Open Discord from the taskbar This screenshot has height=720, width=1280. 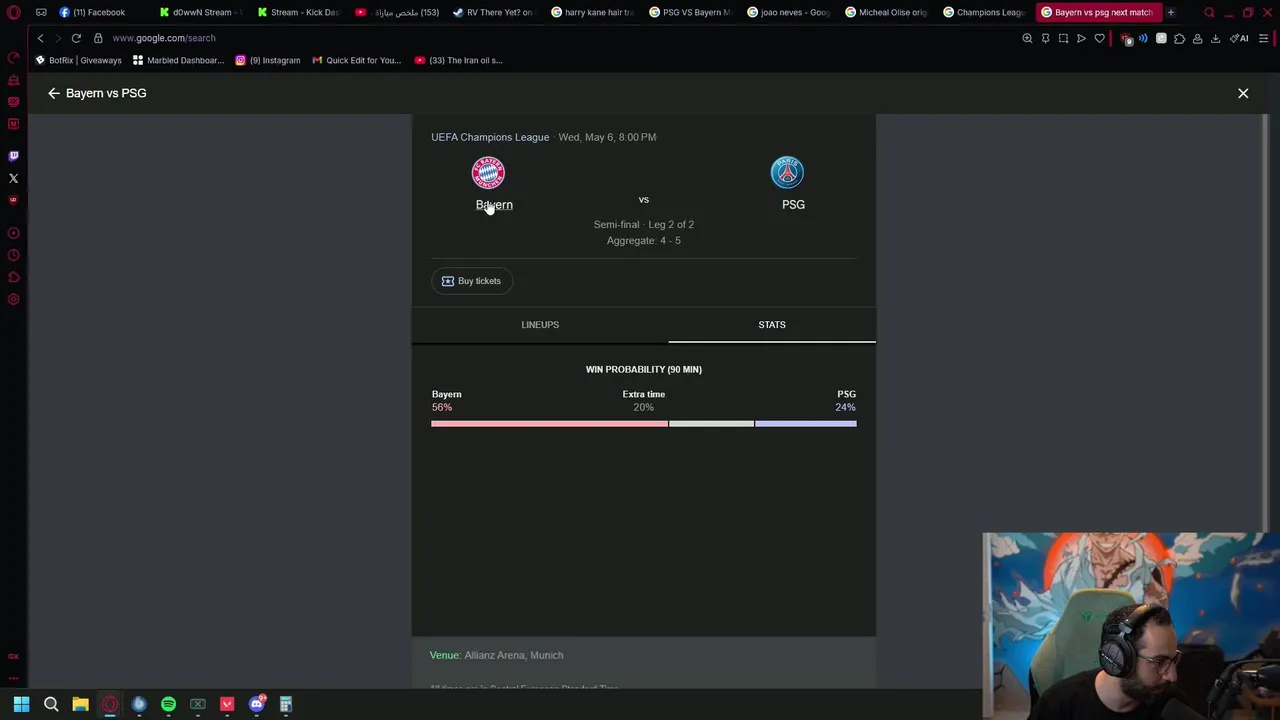[x=257, y=704]
